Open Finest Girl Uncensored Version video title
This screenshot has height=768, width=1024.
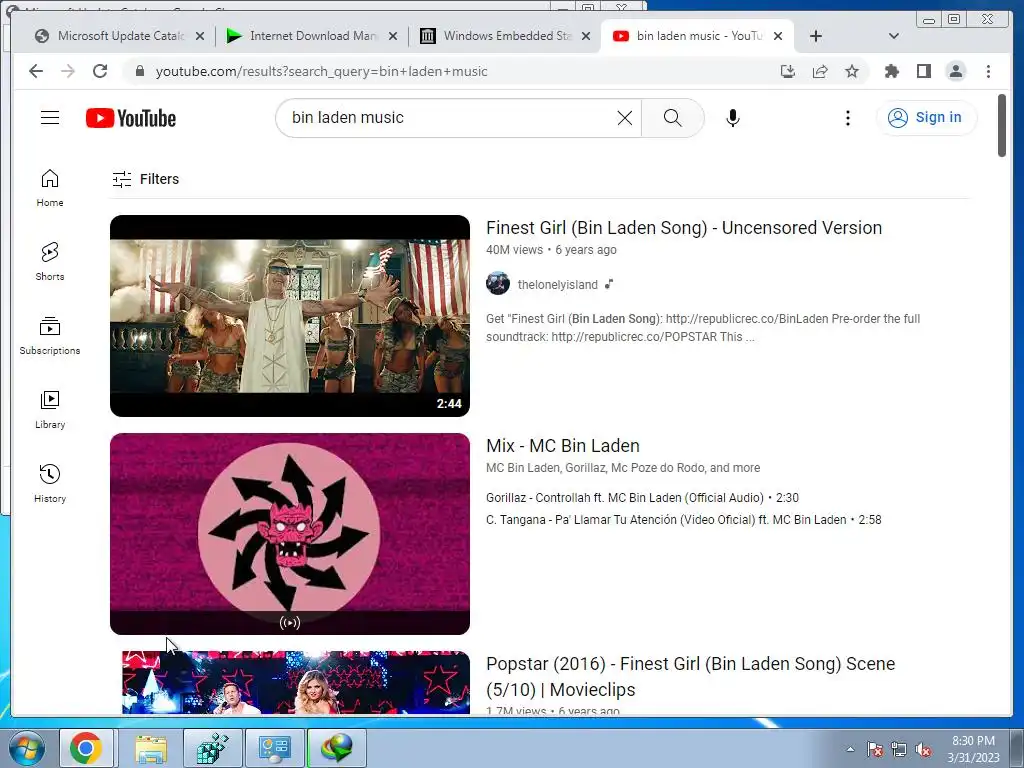[x=684, y=227]
